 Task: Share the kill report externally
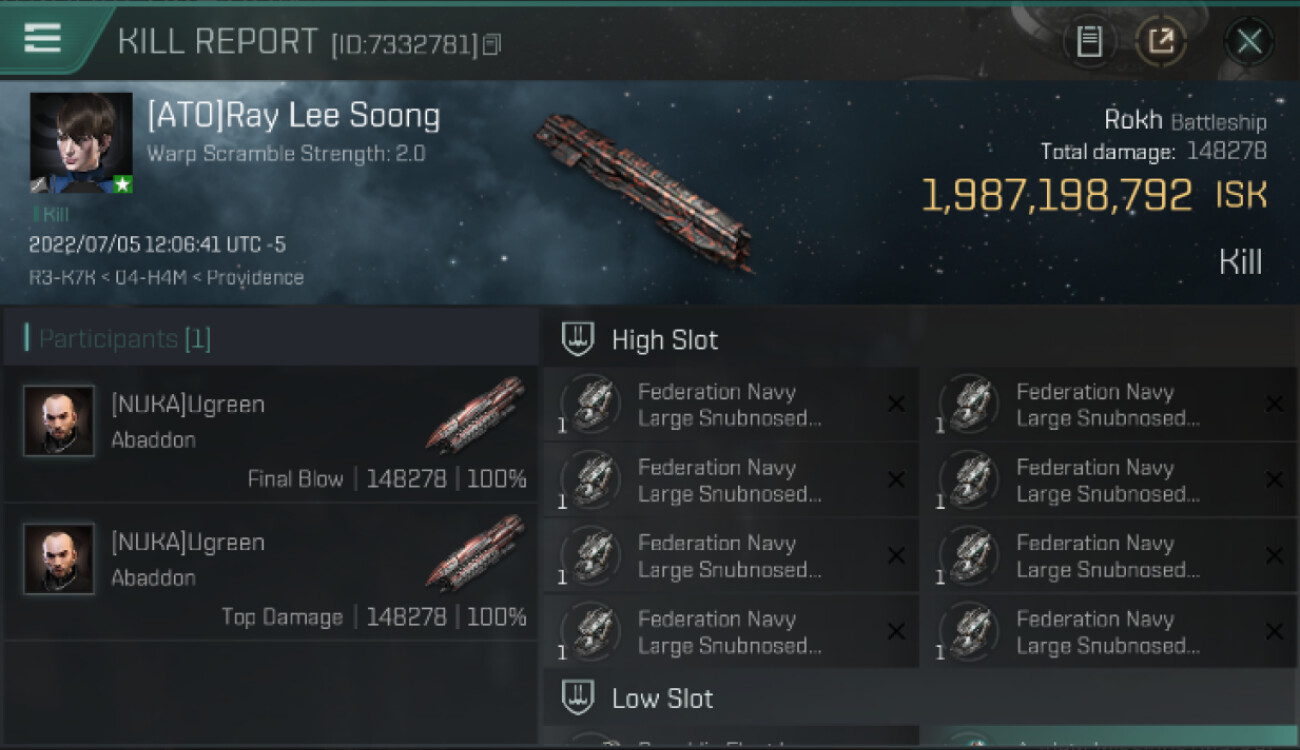(x=1160, y=41)
